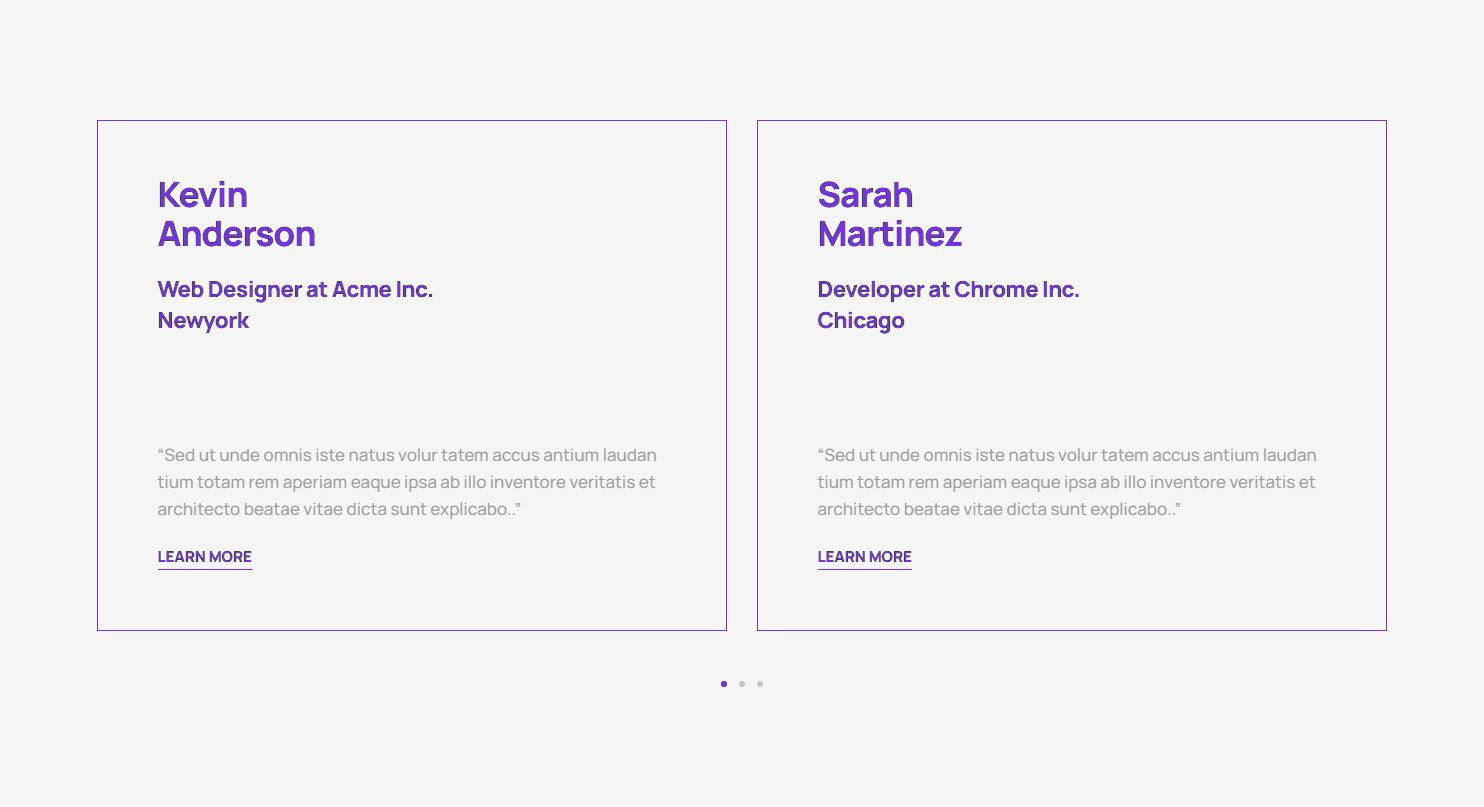1484x807 pixels.
Task: Click the 'Newyork' location text
Action: 203,321
